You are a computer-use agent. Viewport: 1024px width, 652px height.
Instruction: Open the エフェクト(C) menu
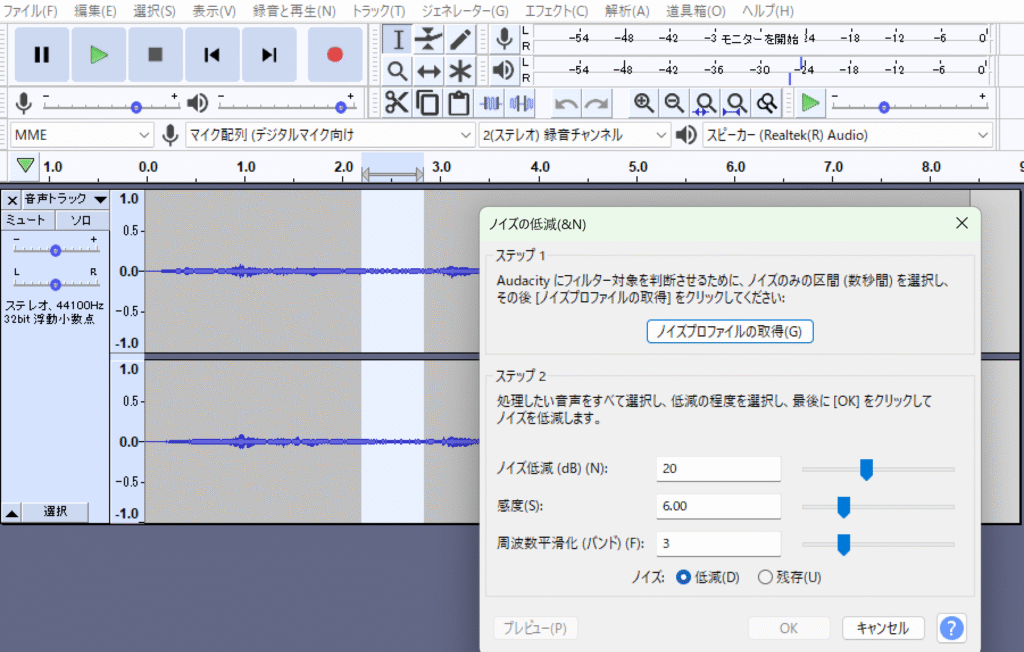pyautogui.click(x=556, y=11)
